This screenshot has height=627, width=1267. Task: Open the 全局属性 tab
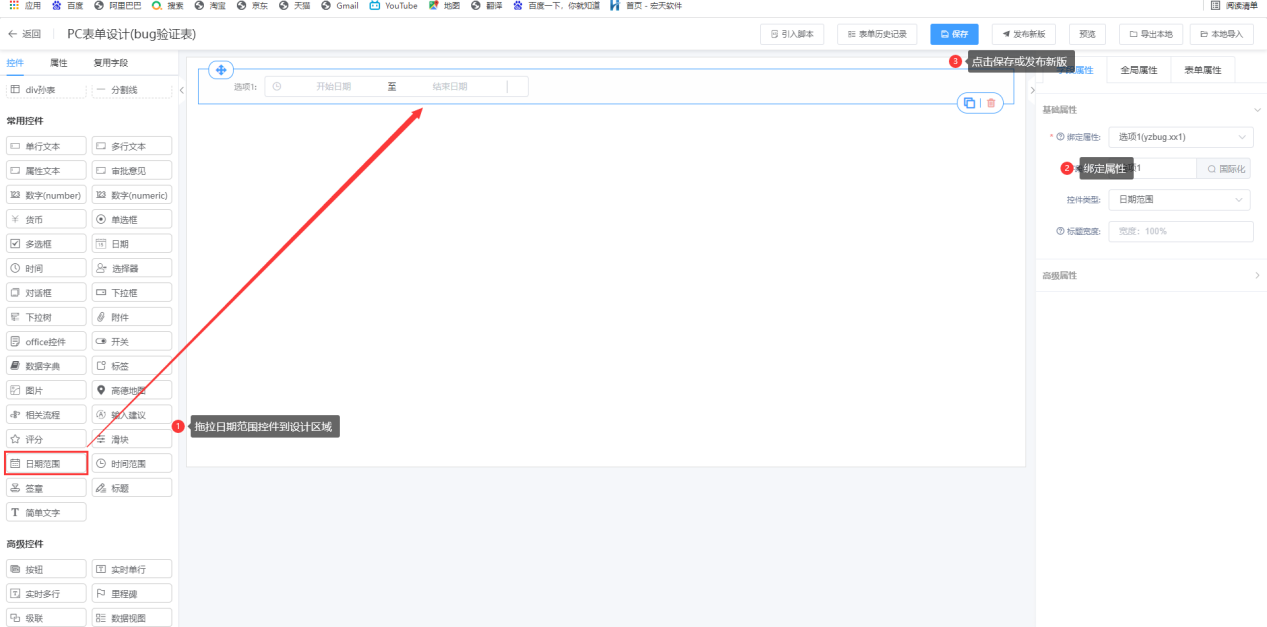pyautogui.click(x=1138, y=70)
